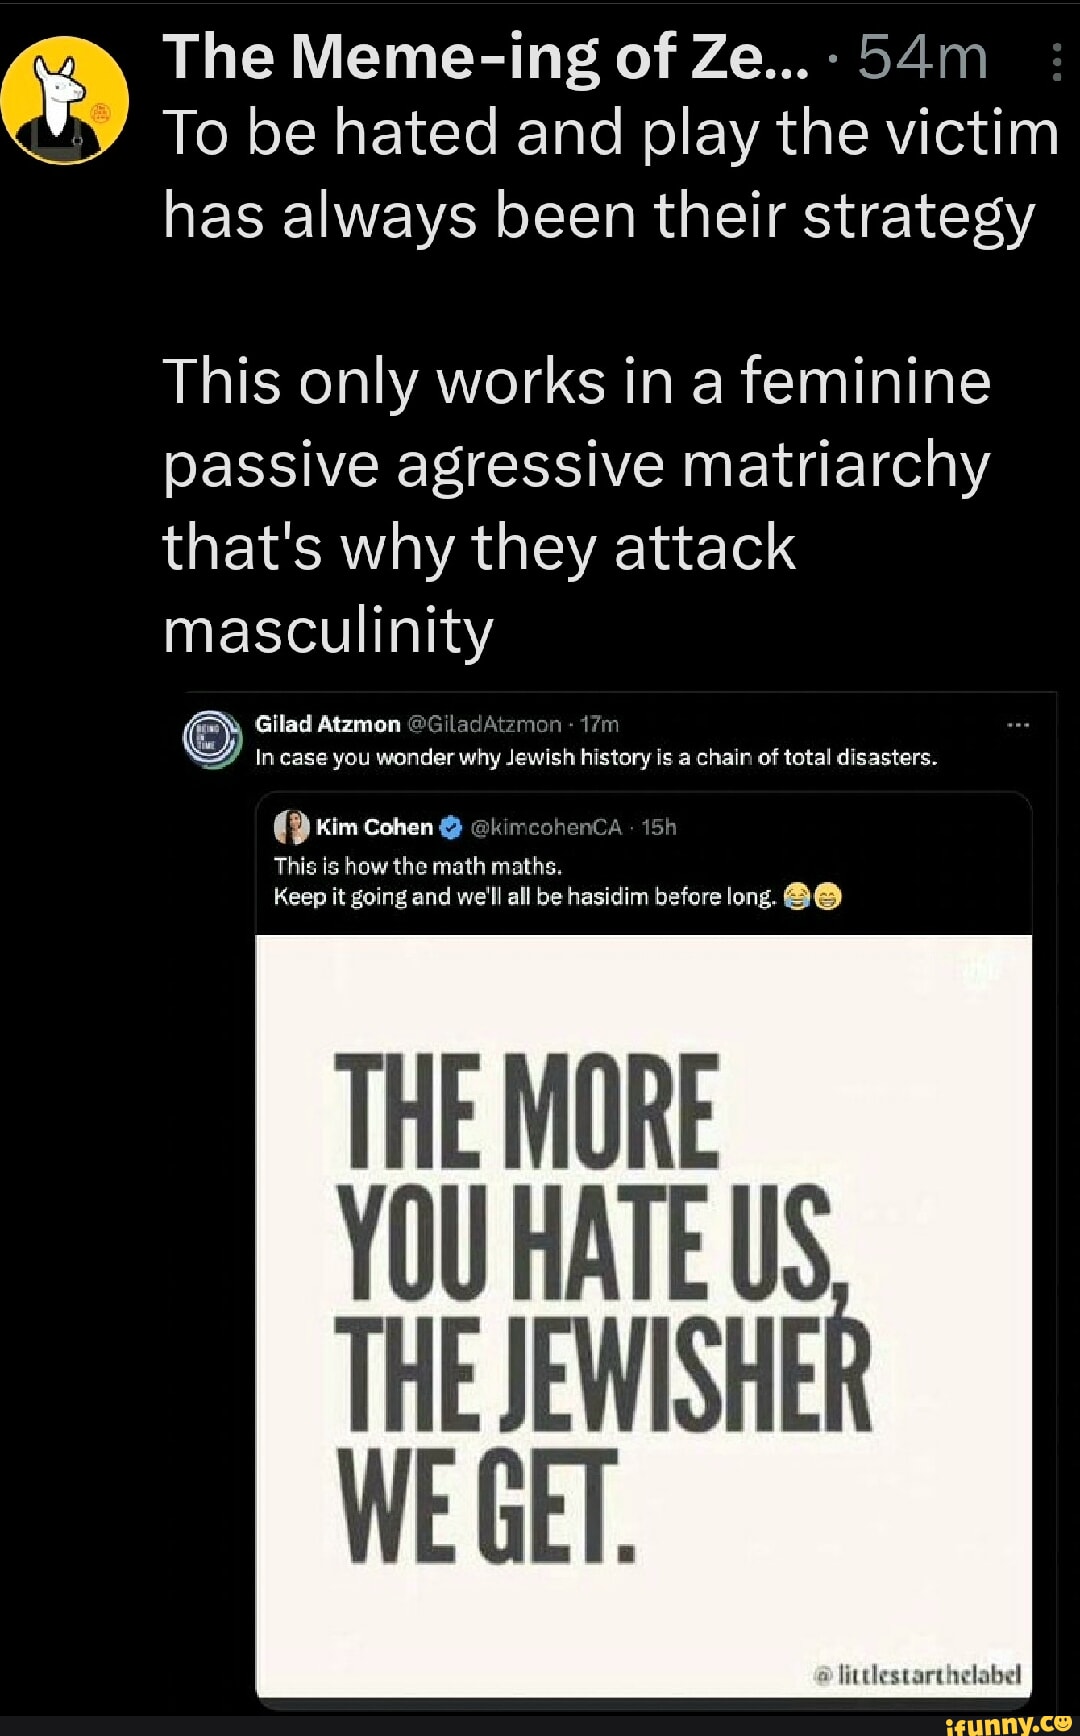The height and width of the screenshot is (1736, 1080).
Task: Click Gilad Atzmon's profile avatar
Action: pyautogui.click(x=208, y=738)
